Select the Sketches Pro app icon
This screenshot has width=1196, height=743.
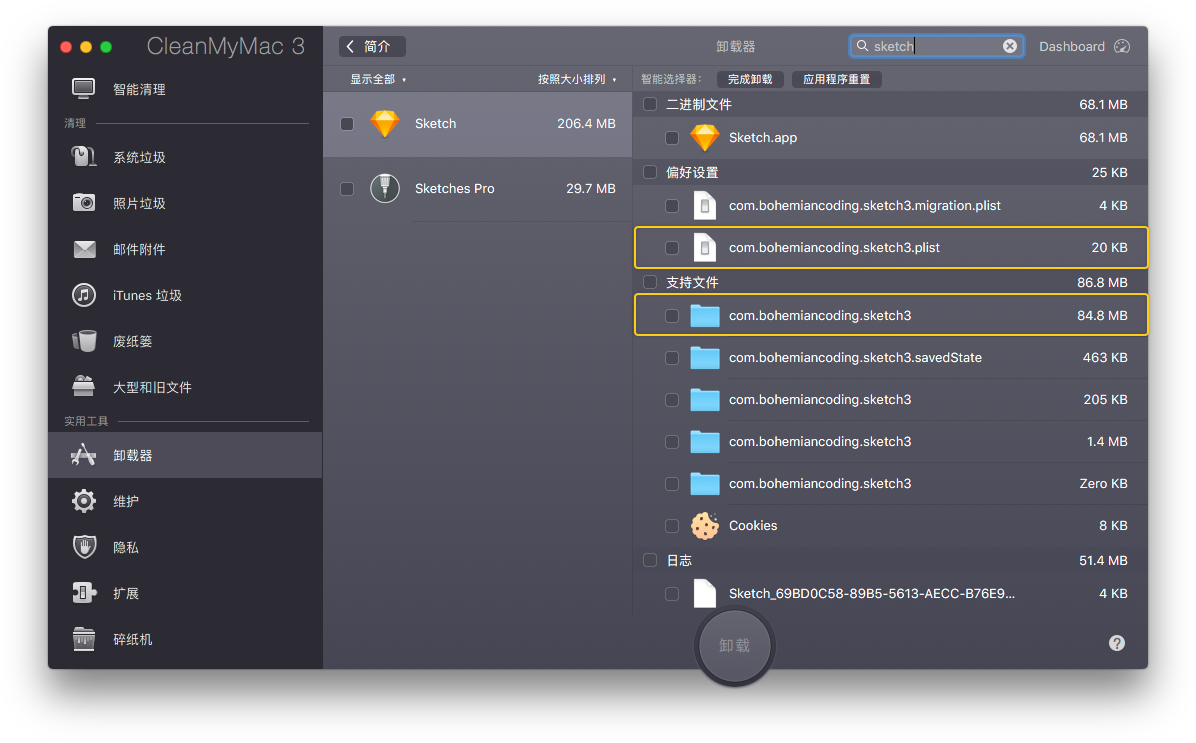pyautogui.click(x=384, y=188)
